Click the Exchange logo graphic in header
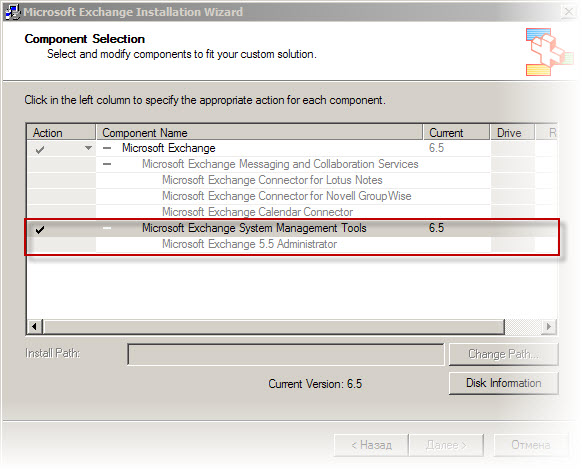The image size is (582, 470). pyautogui.click(x=549, y=52)
